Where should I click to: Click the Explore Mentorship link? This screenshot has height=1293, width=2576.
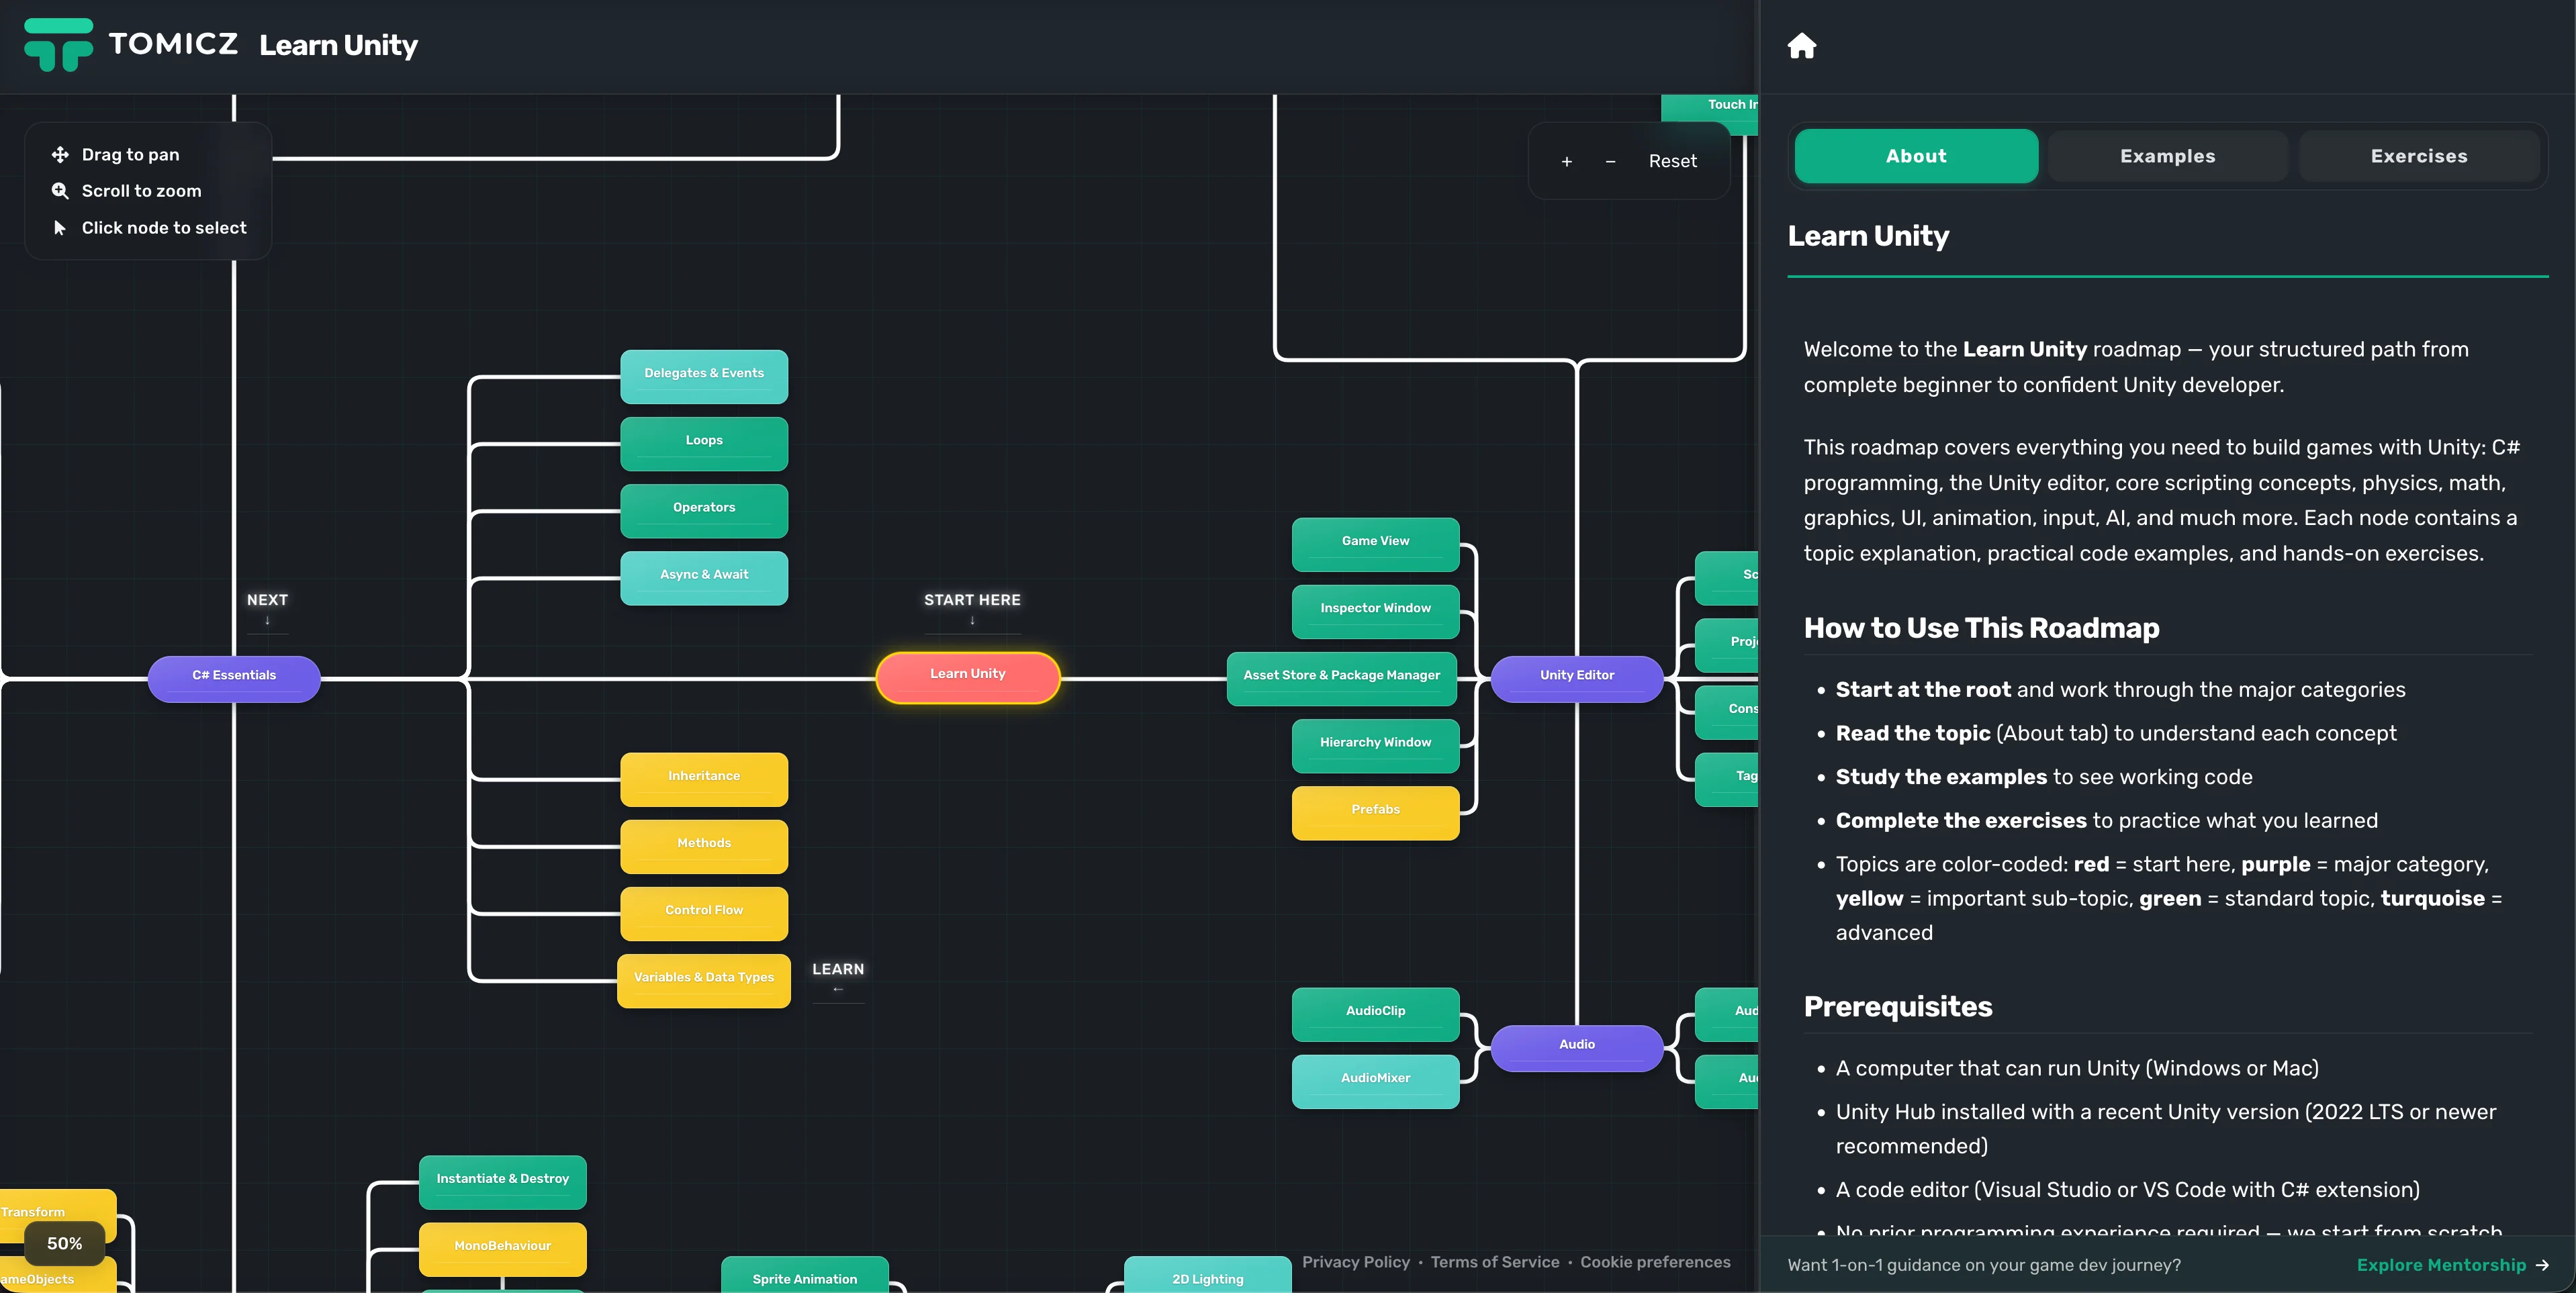click(x=2452, y=1265)
